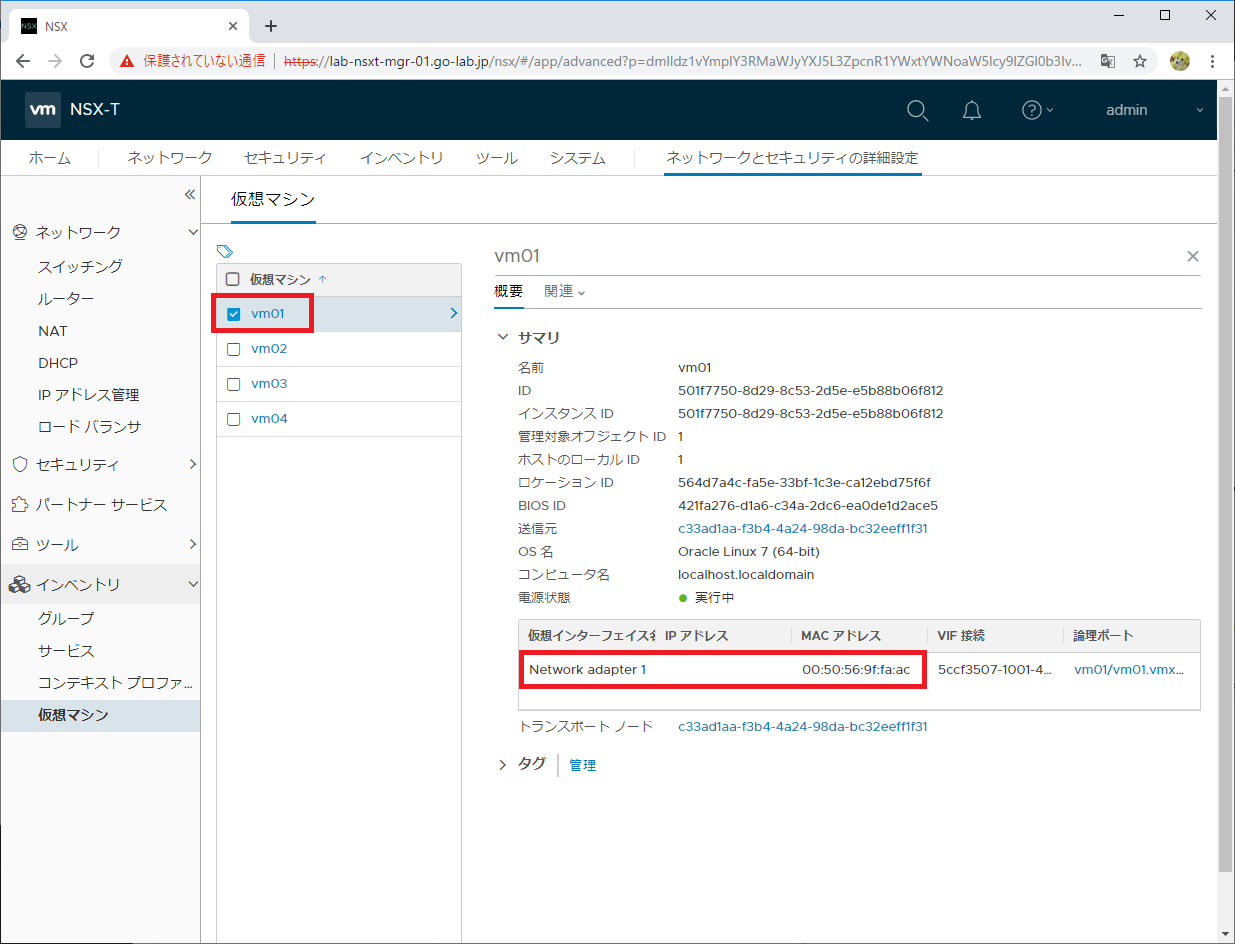Click the inventory cubes icon in sidebar
The height and width of the screenshot is (944, 1235).
[x=19, y=585]
